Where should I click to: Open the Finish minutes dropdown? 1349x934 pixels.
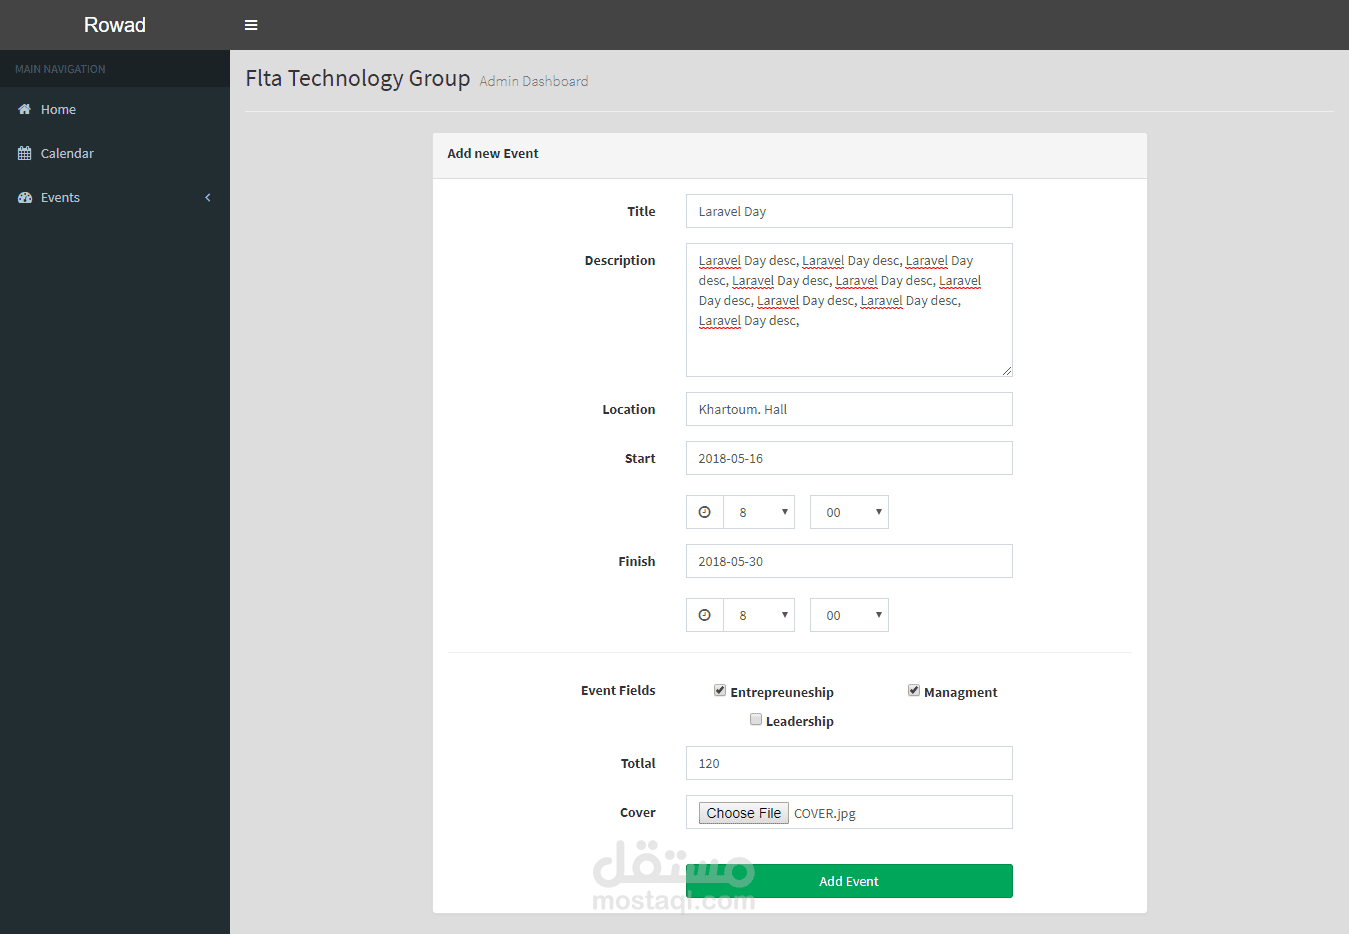click(x=849, y=615)
